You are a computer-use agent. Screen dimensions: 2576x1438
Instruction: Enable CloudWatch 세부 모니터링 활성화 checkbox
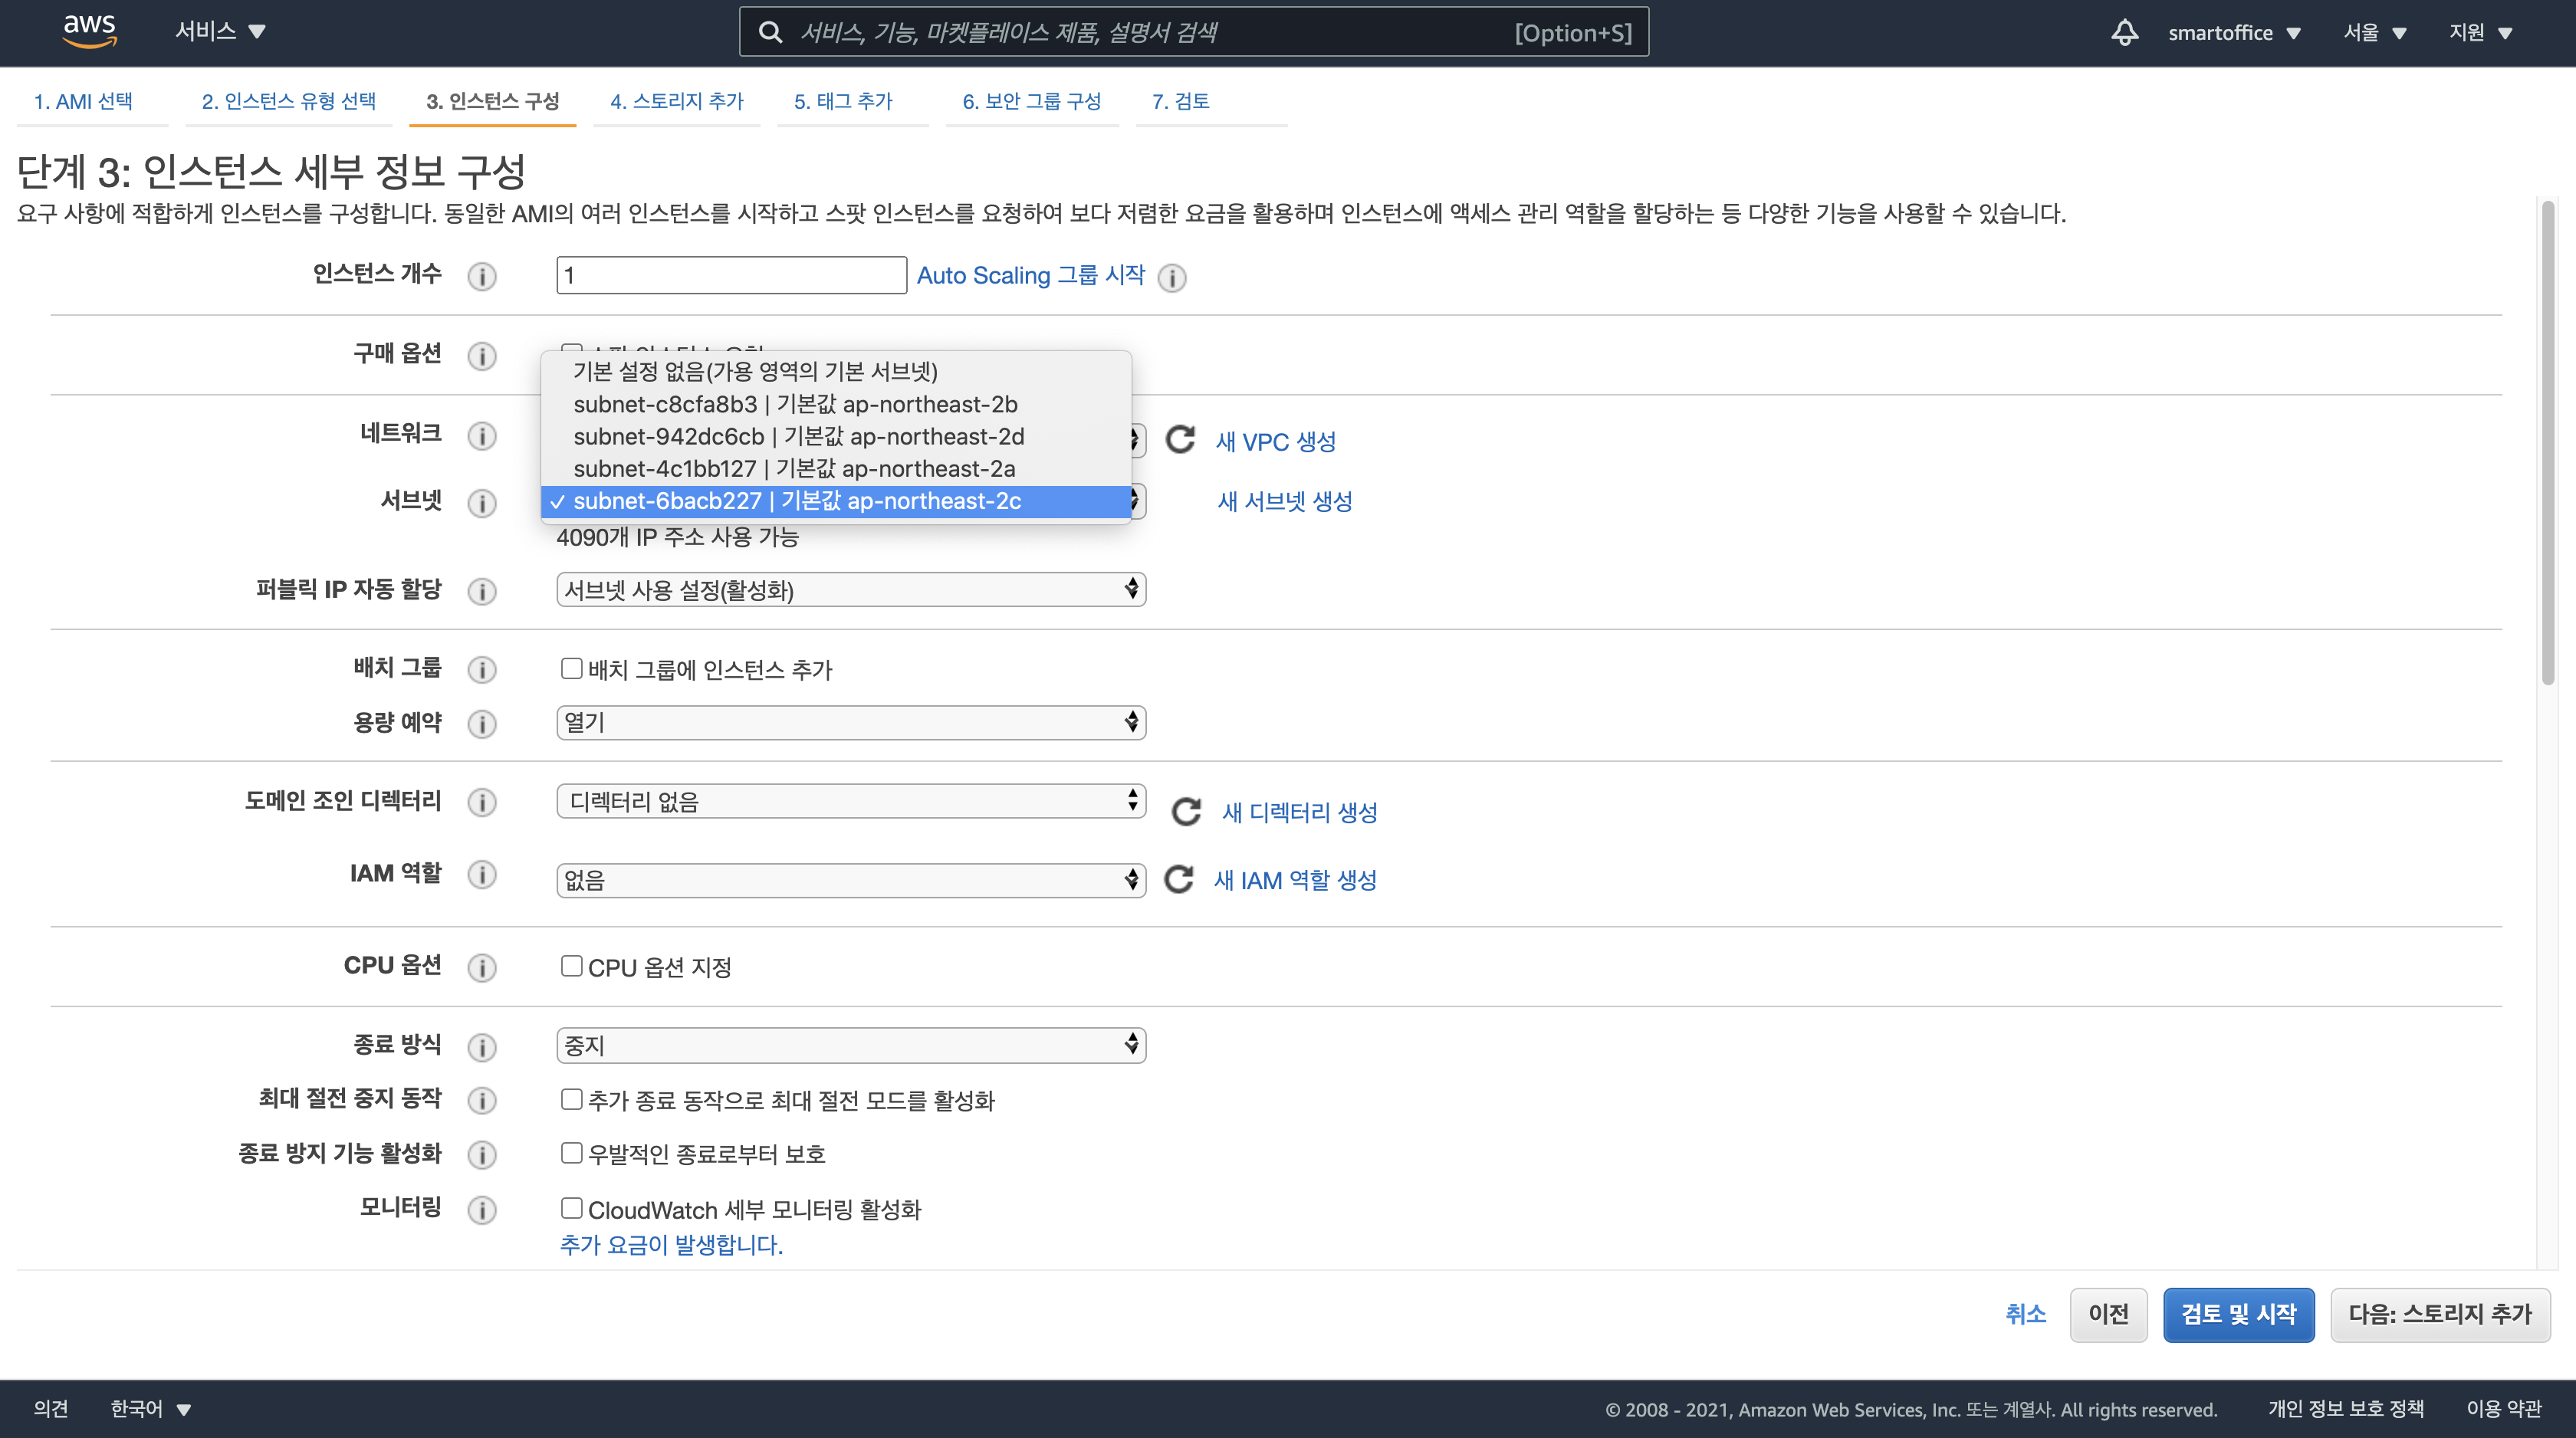pos(571,1208)
